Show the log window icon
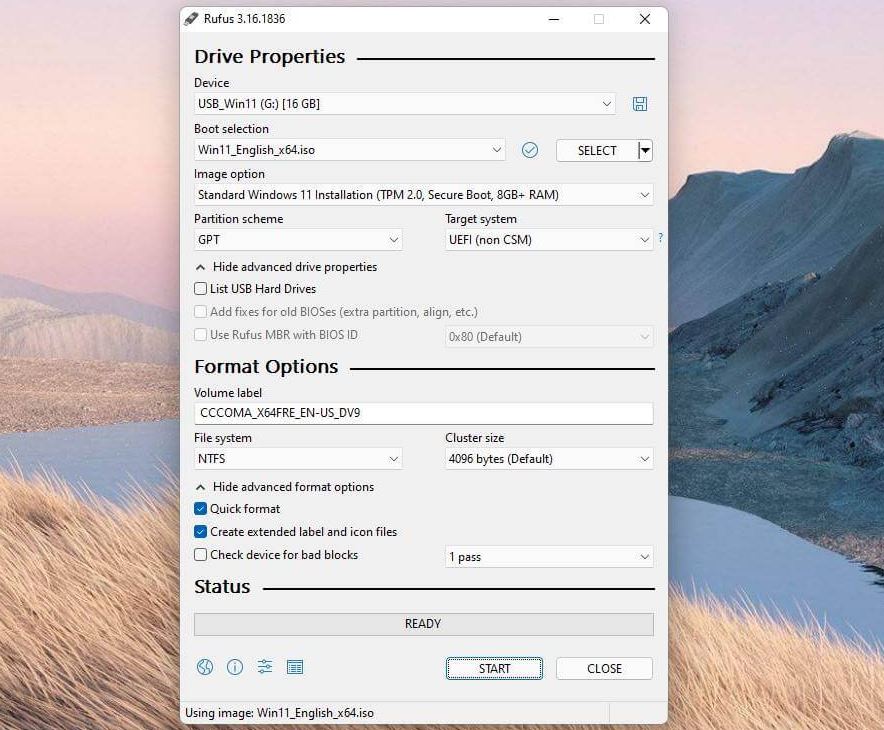Screen dimensions: 884x730 pos(295,667)
